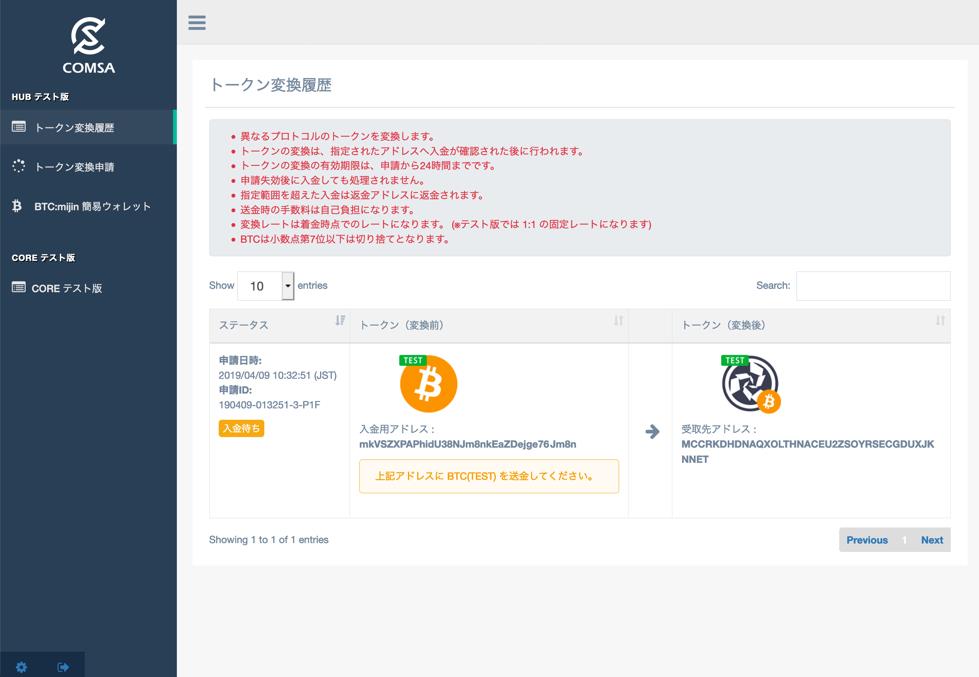The image size is (979, 677).
Task: Open the Show entries dropdown
Action: [266, 285]
